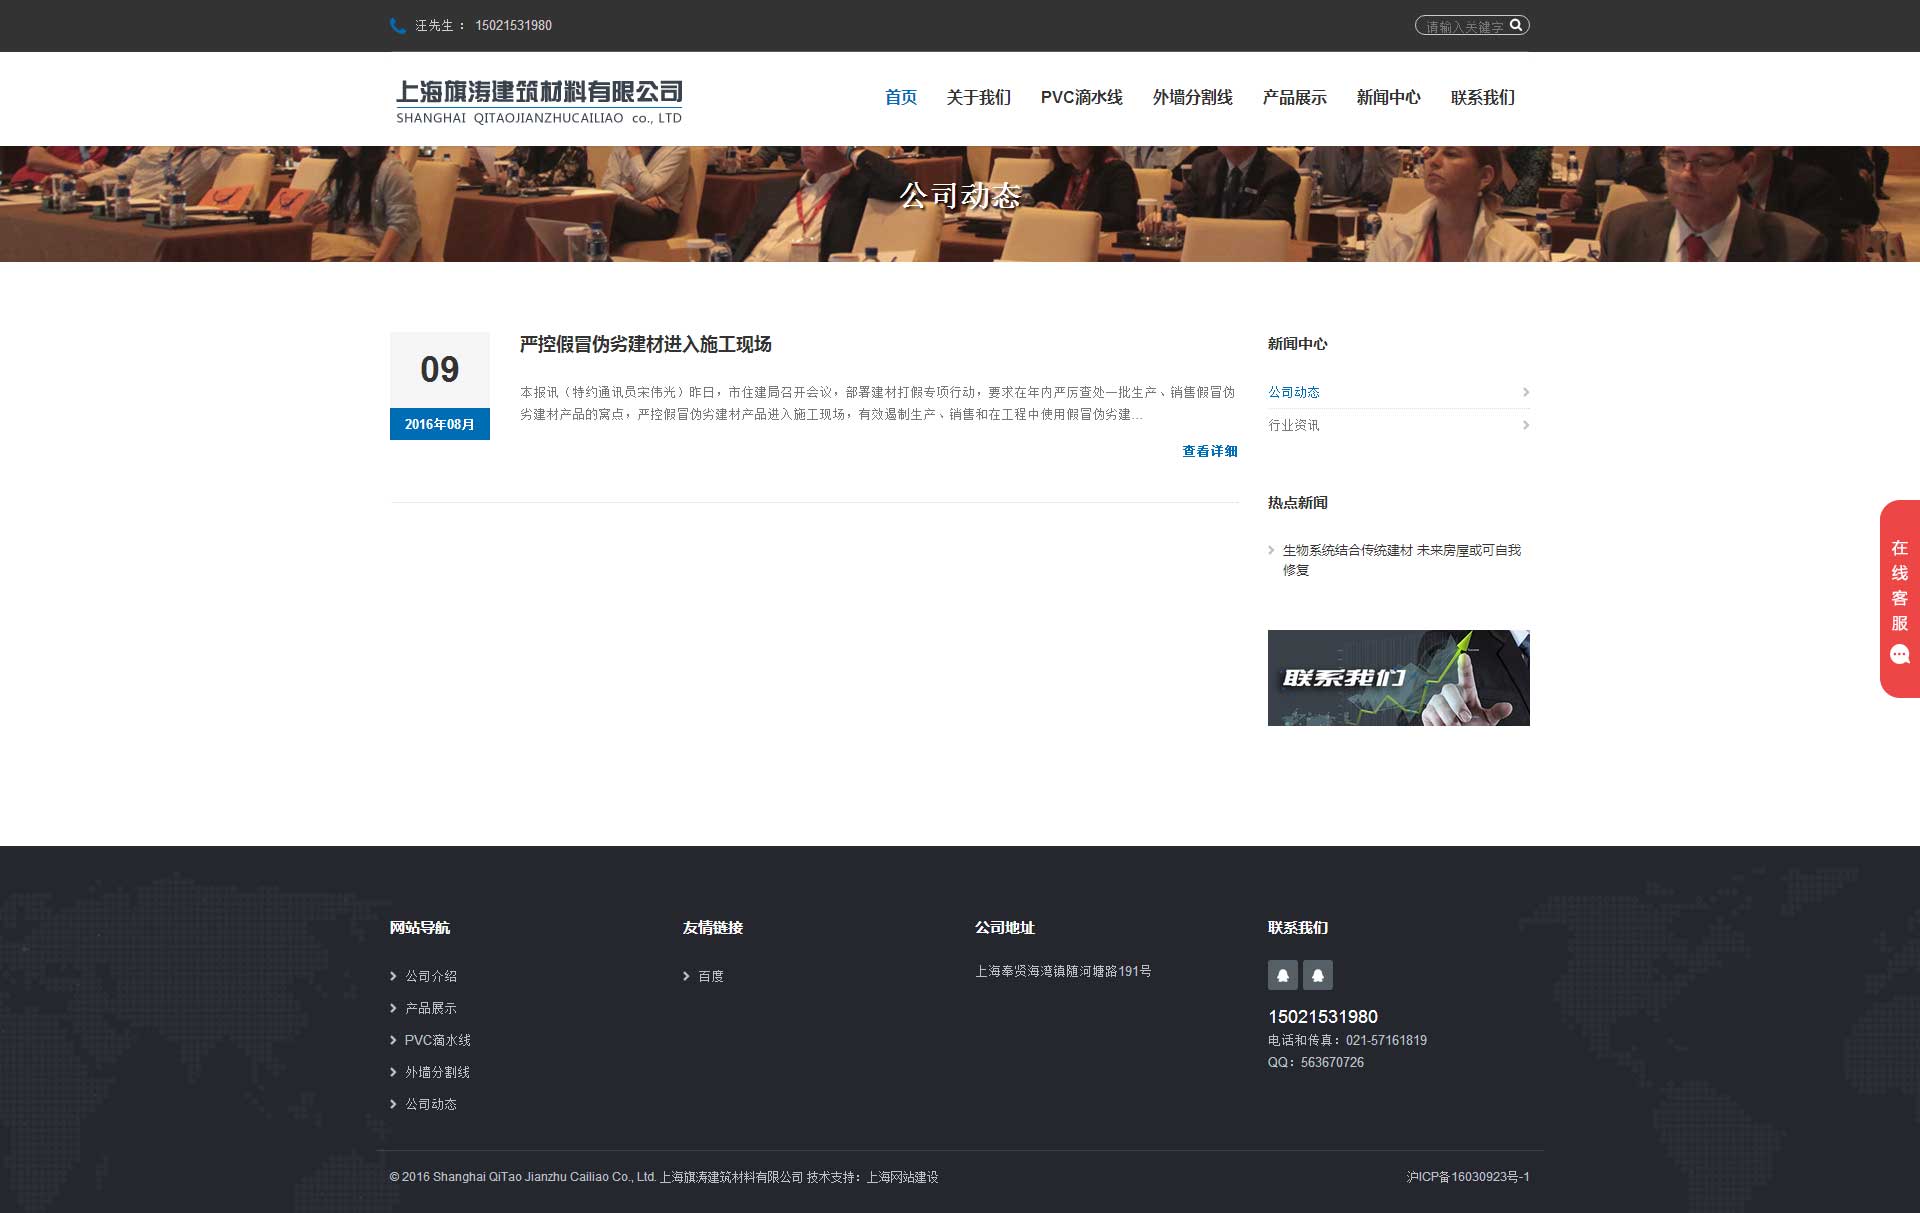The height and width of the screenshot is (1213, 1920).
Task: Click footer link 产品展示
Action: (431, 1008)
